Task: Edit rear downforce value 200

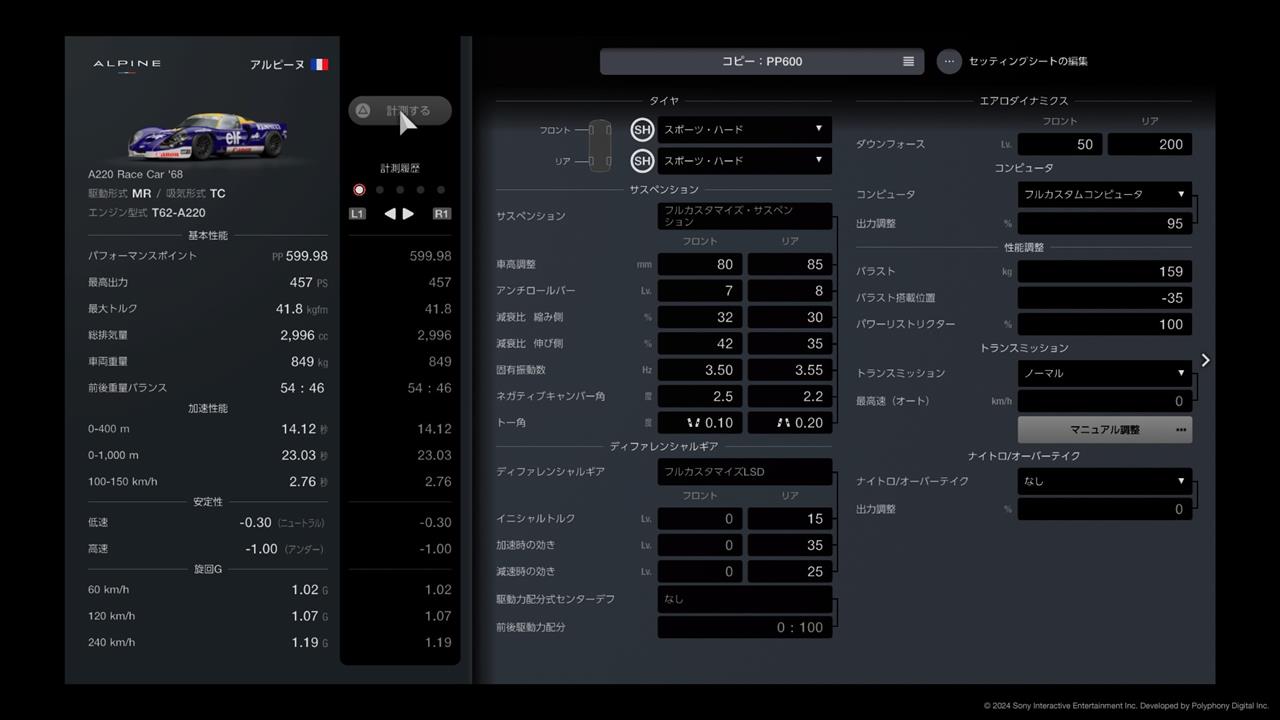Action: pos(1150,145)
